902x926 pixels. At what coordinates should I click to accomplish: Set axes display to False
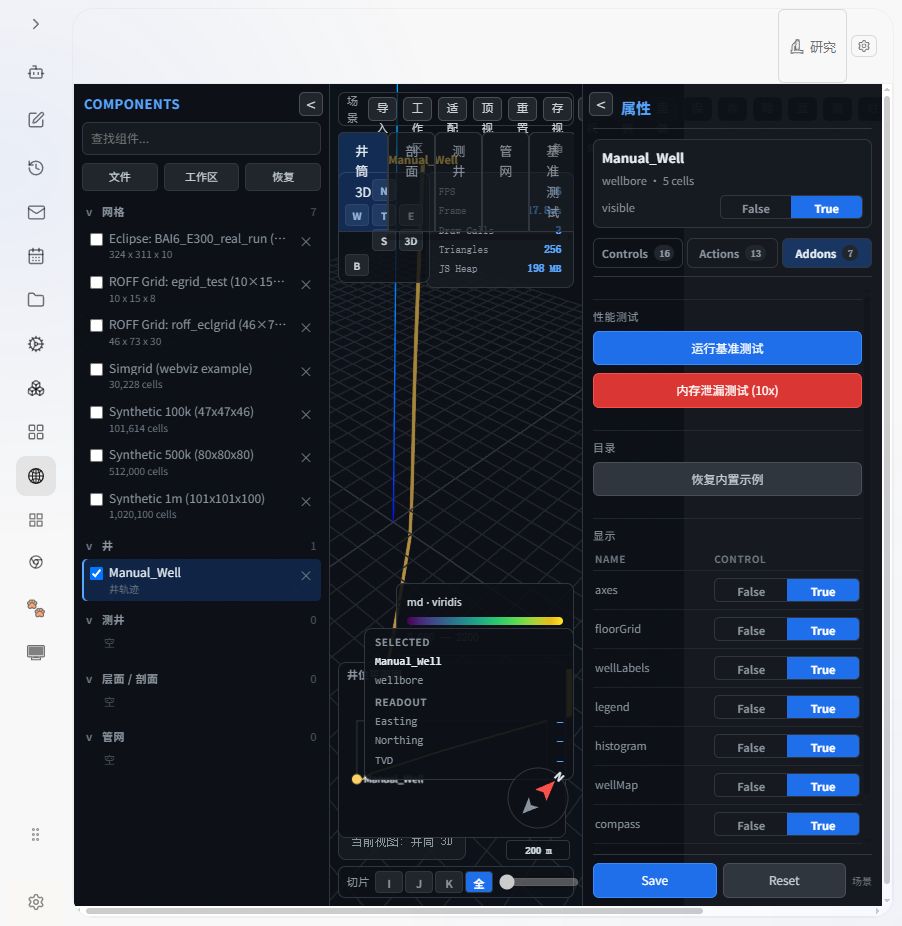[751, 591]
